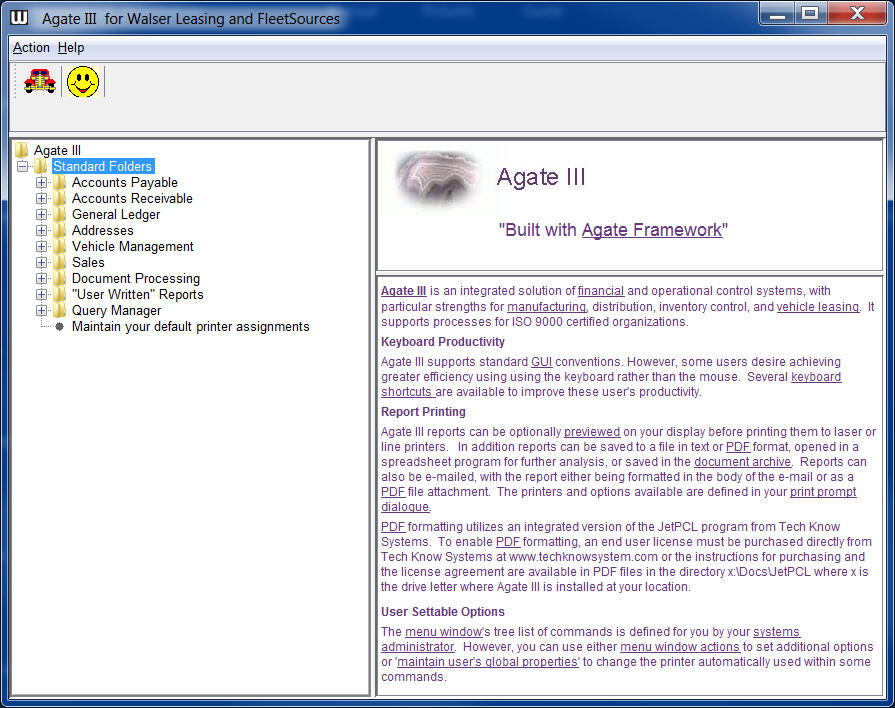Select the Accounts Receivable tree item

coord(132,198)
